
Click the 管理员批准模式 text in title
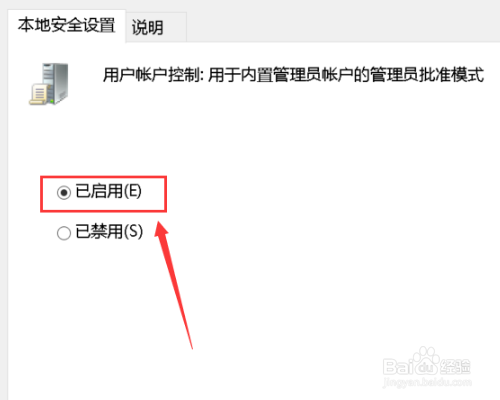point(427,75)
